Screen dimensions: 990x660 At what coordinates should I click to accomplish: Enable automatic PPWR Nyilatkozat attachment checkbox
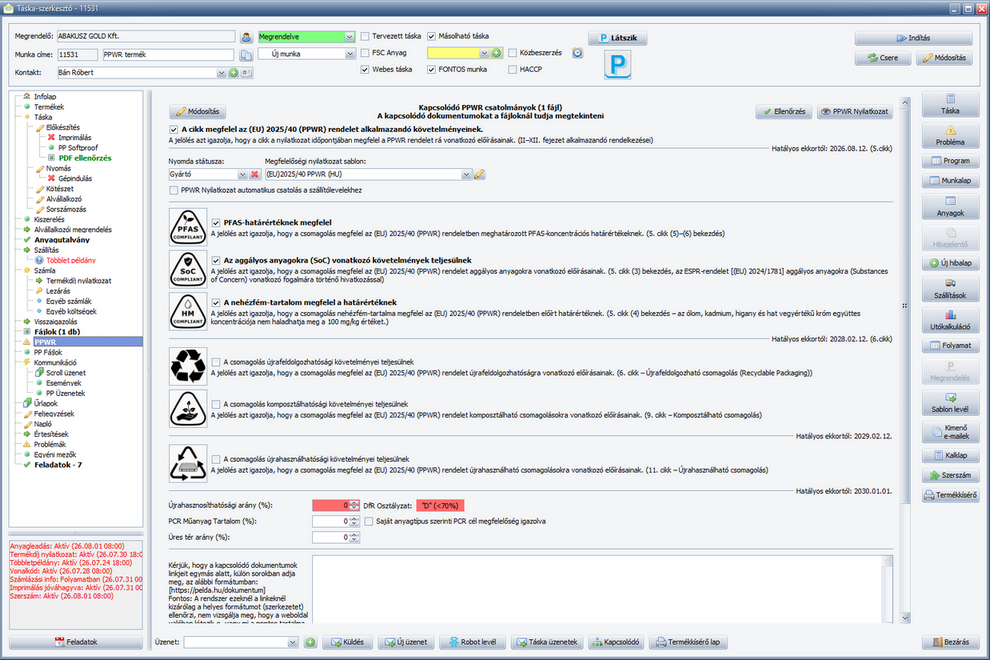[x=174, y=190]
